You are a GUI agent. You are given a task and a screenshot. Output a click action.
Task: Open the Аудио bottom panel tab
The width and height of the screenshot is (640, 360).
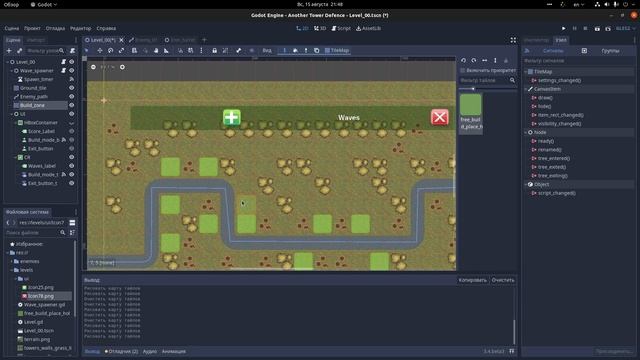click(x=150, y=351)
